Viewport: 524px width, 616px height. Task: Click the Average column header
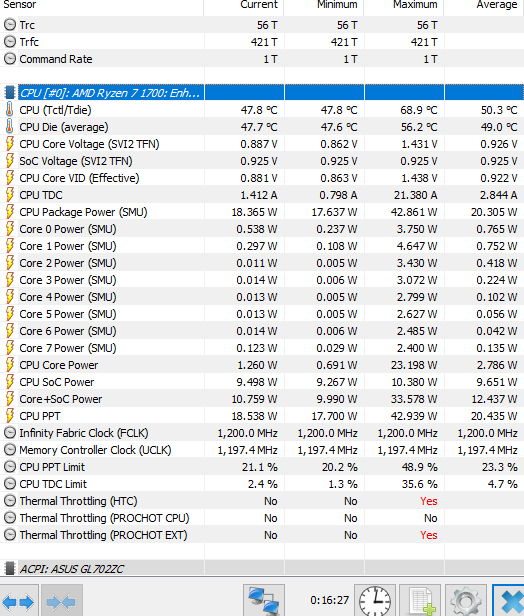497,5
